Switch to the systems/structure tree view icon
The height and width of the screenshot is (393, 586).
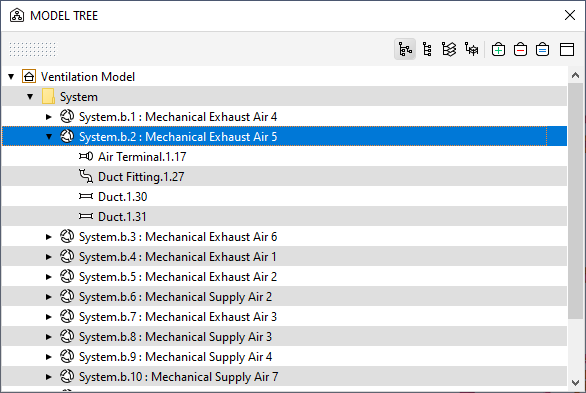pos(471,49)
